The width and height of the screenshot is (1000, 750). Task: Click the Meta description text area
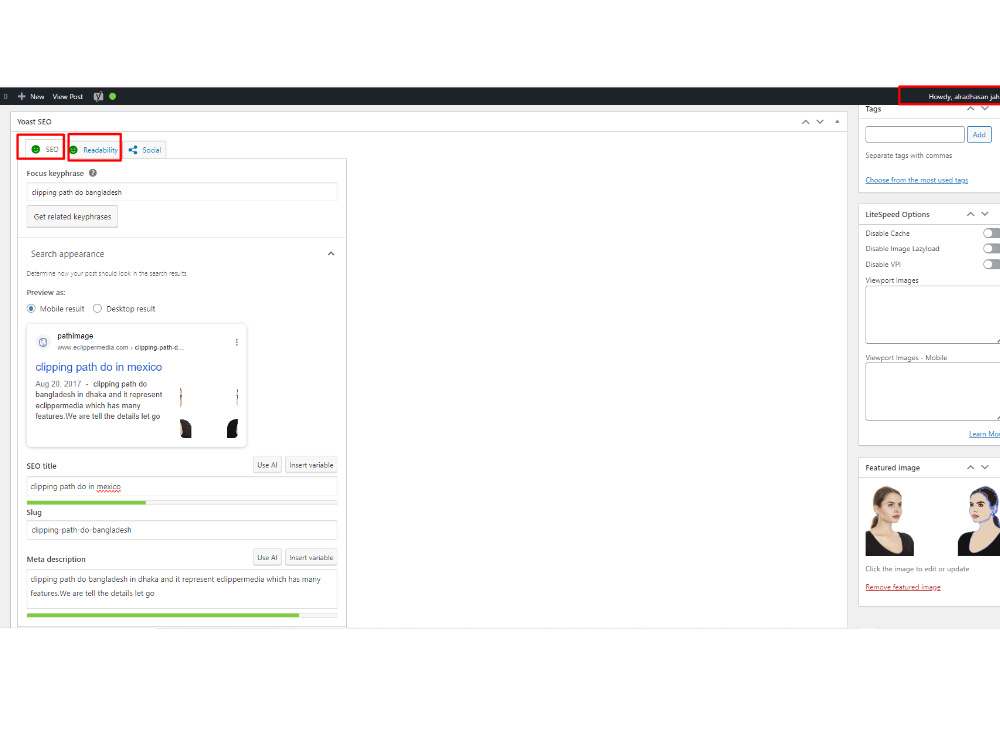coord(182,589)
